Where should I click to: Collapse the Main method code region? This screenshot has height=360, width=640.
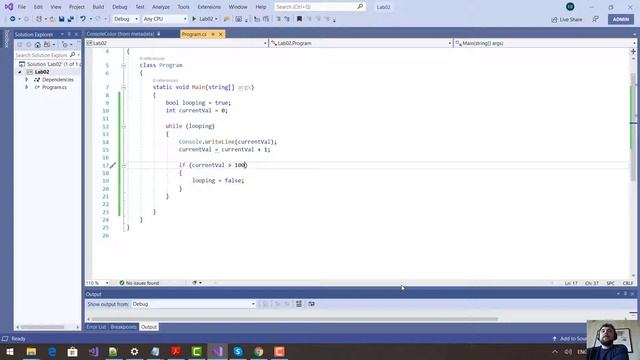pyautogui.click(x=124, y=87)
